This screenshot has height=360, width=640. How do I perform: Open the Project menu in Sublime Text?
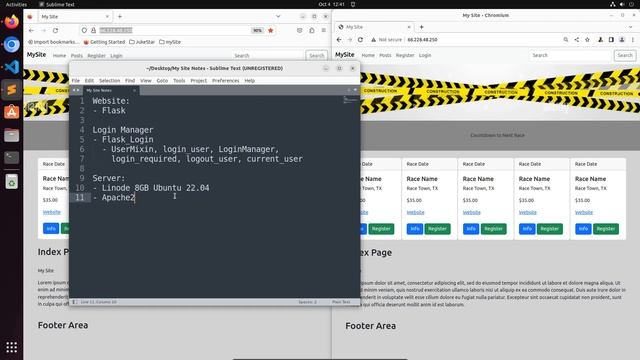pos(198,81)
